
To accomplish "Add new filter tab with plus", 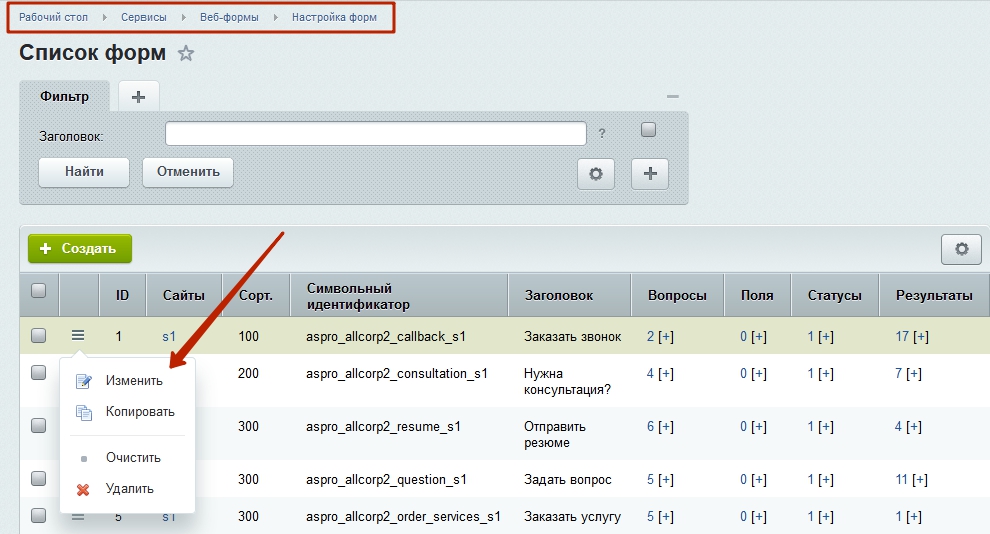I will [x=138, y=97].
